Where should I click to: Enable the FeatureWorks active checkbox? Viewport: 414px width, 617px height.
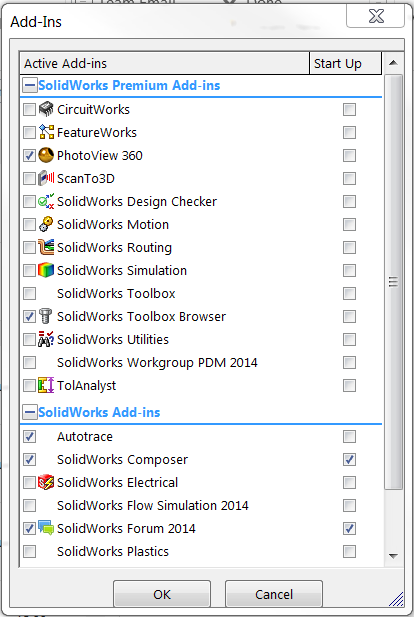30,132
